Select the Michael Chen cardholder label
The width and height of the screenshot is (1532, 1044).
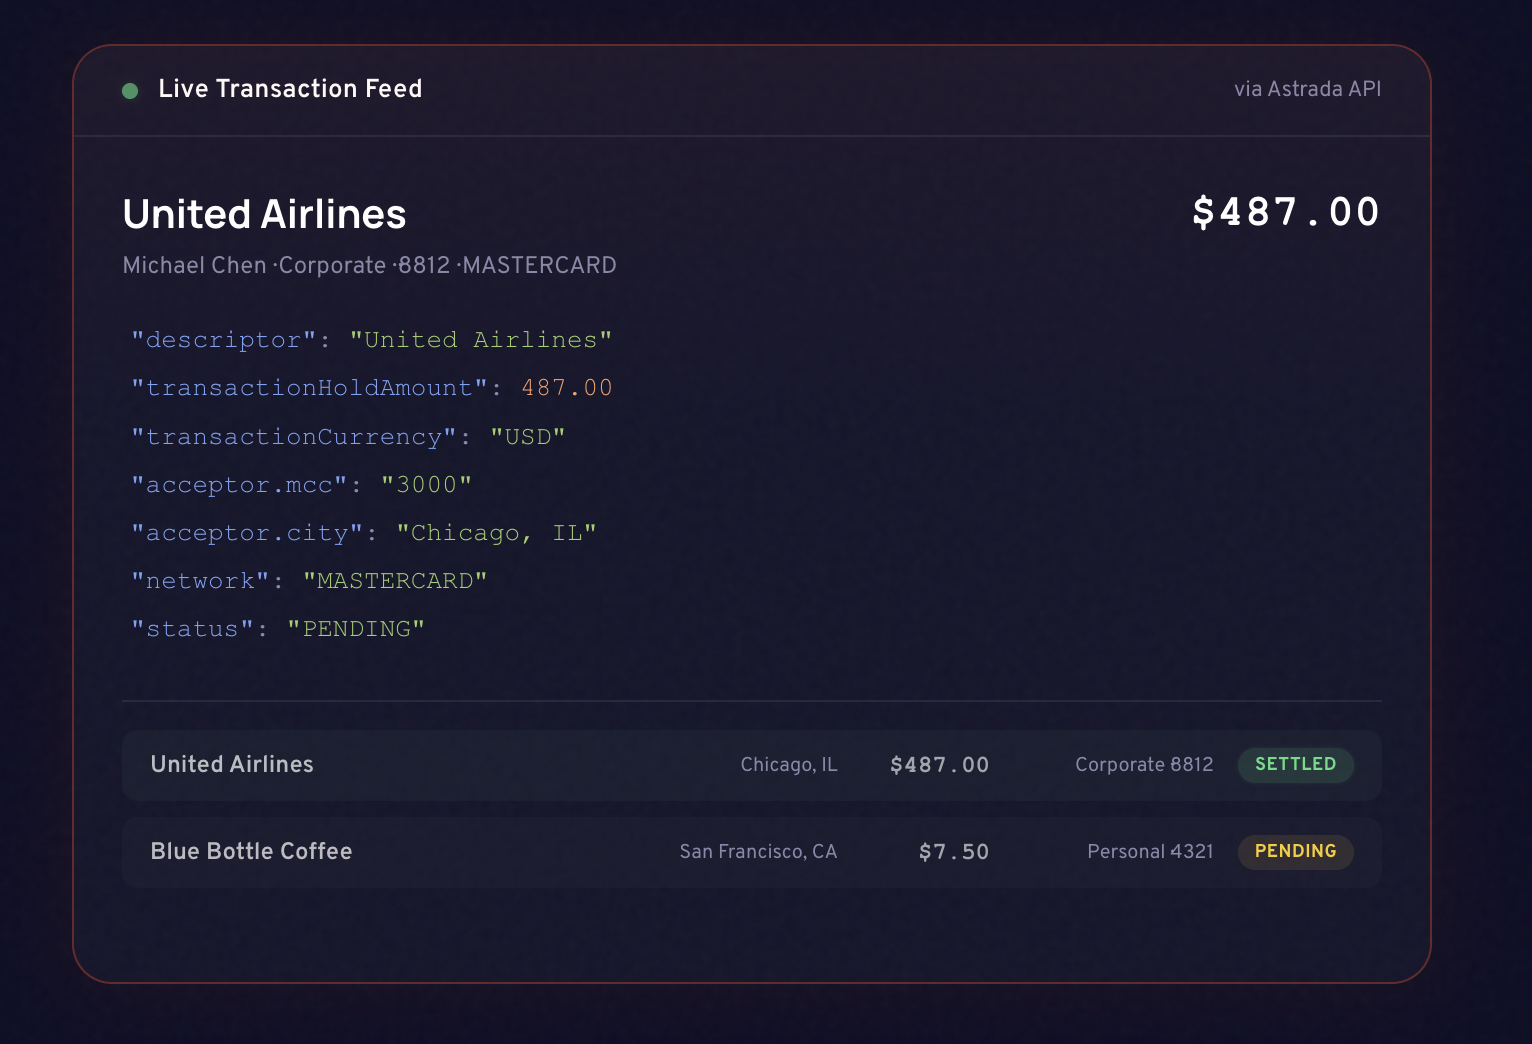194,265
